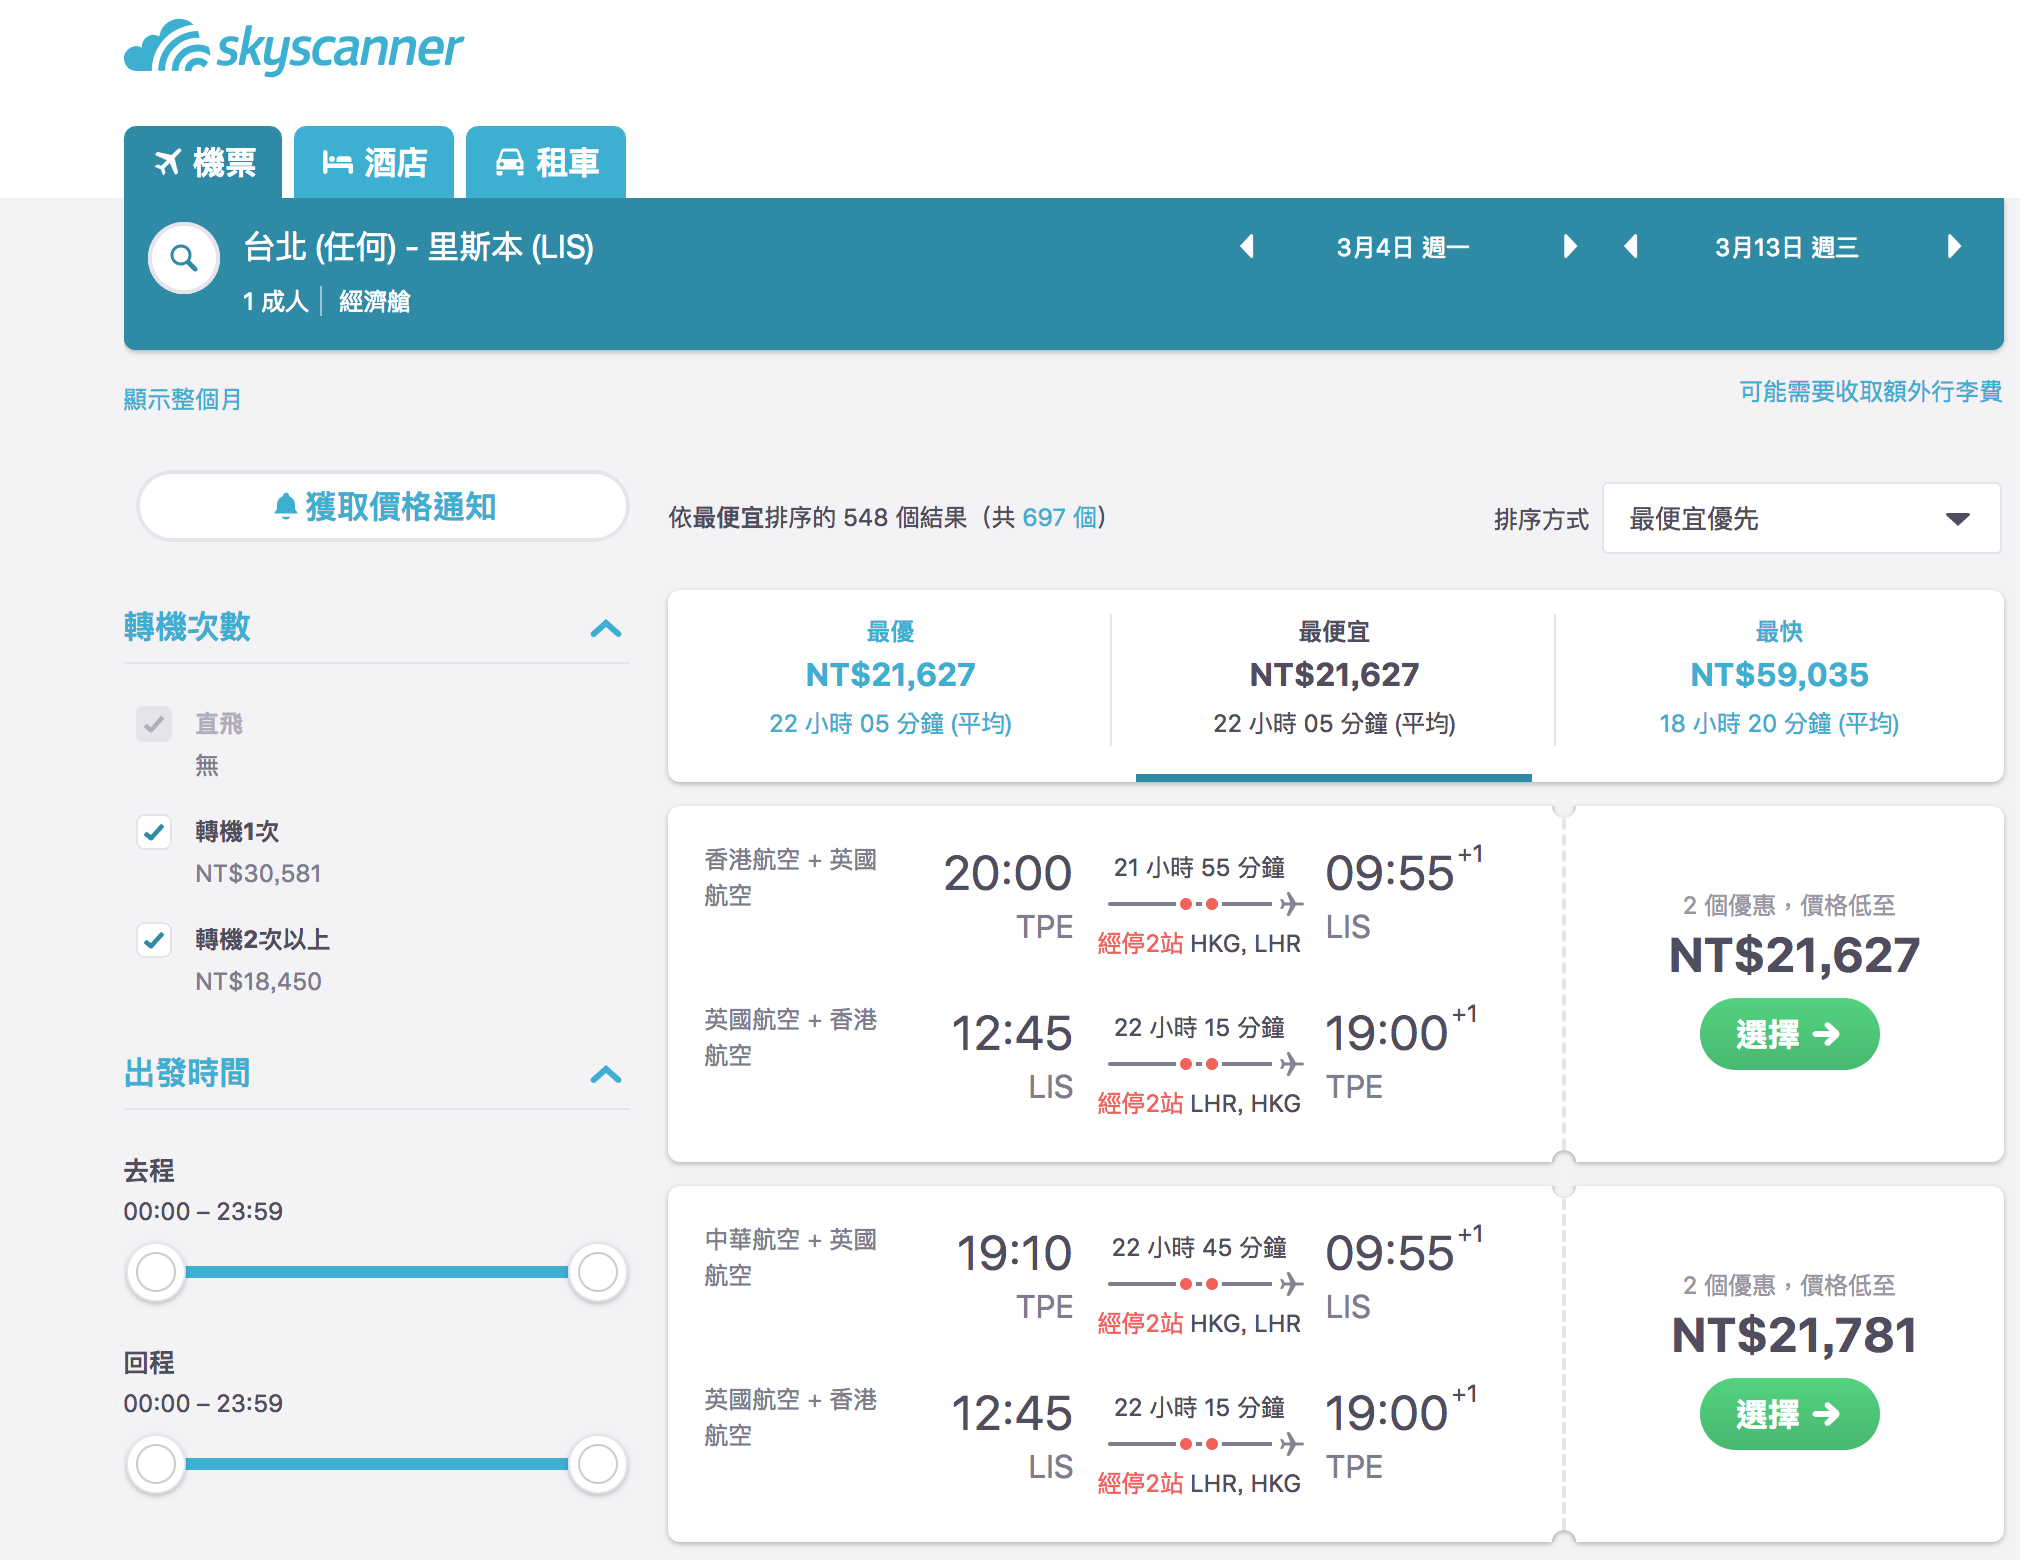Open the search magnifier icon
Screen dimensions: 2020x1560
pyautogui.click(x=184, y=258)
